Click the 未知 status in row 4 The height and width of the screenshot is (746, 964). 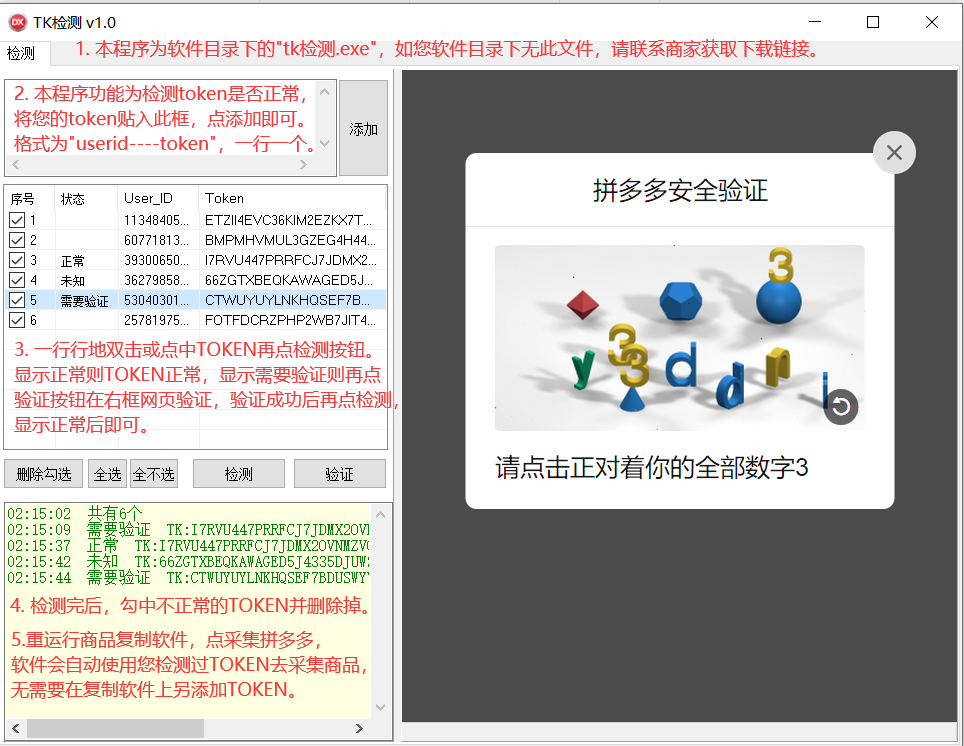[73, 280]
